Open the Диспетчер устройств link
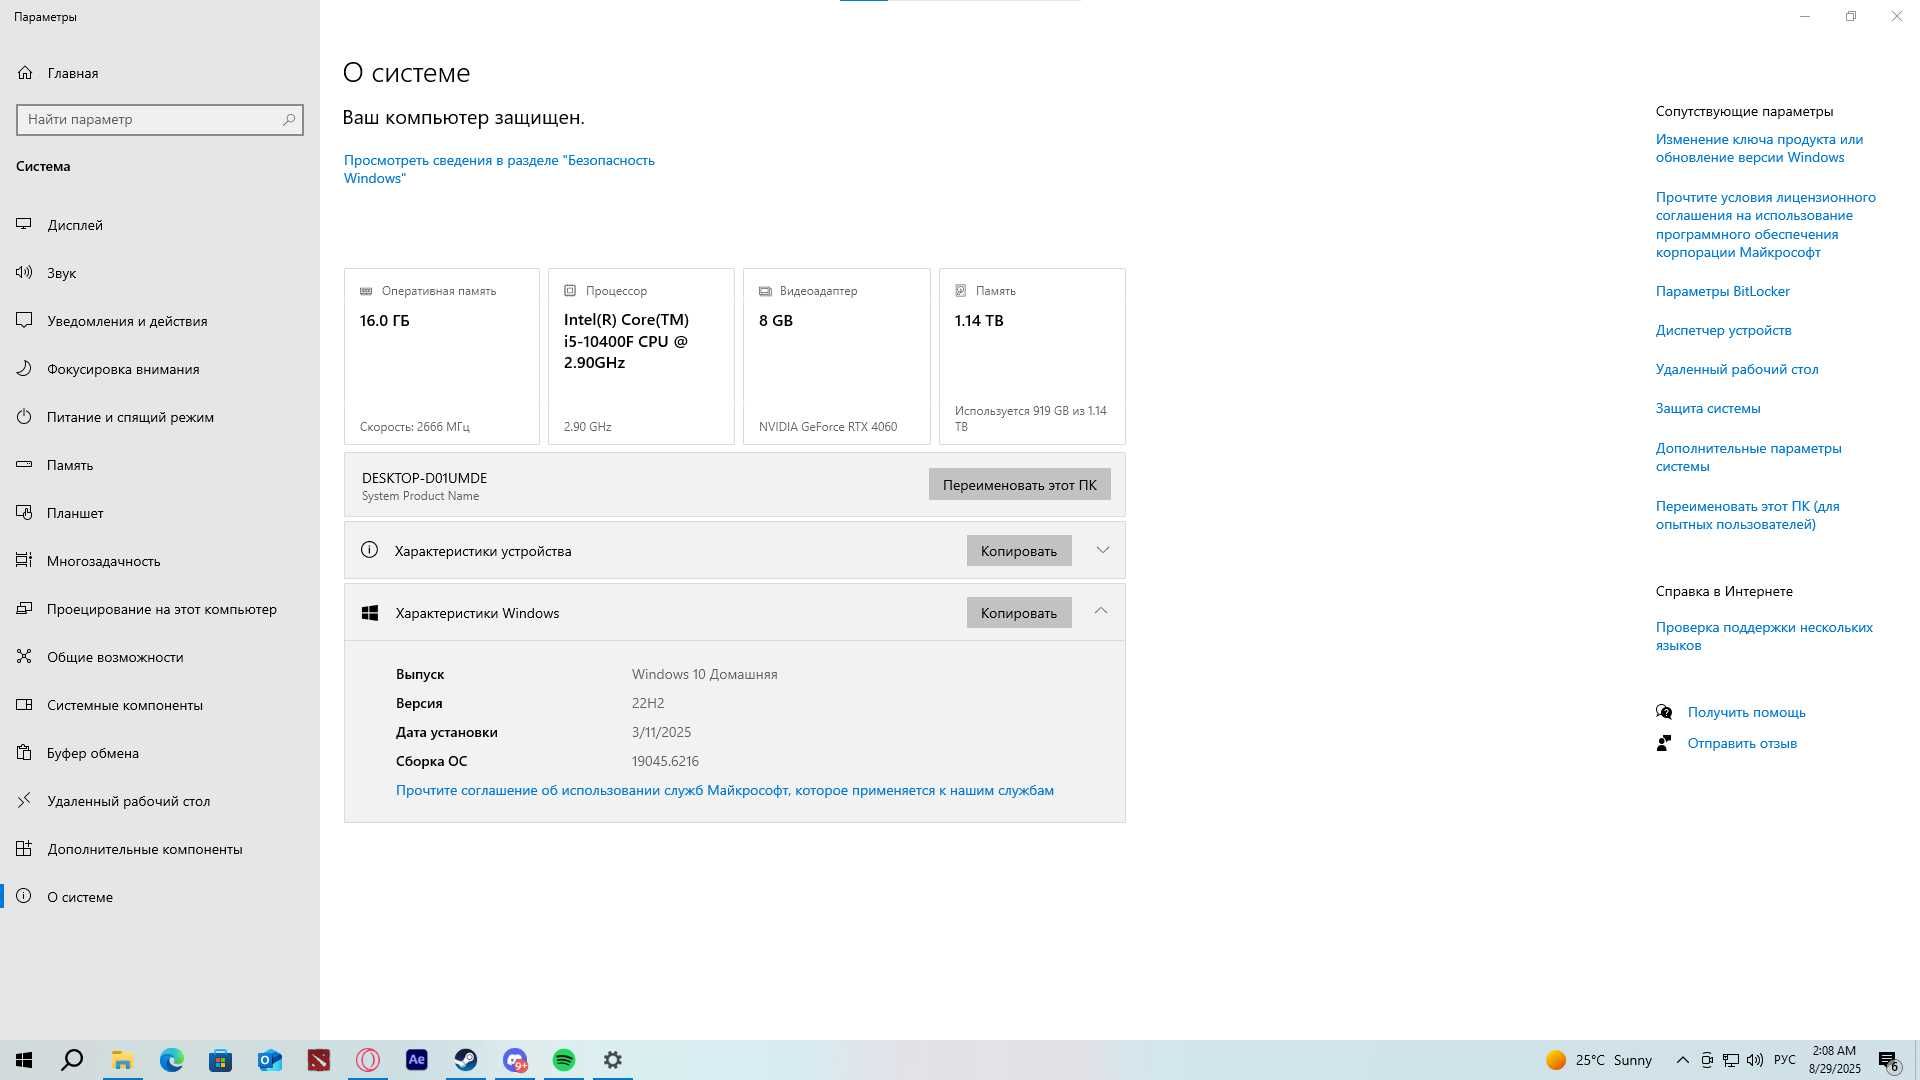Image resolution: width=1920 pixels, height=1080 pixels. pos(1723,330)
